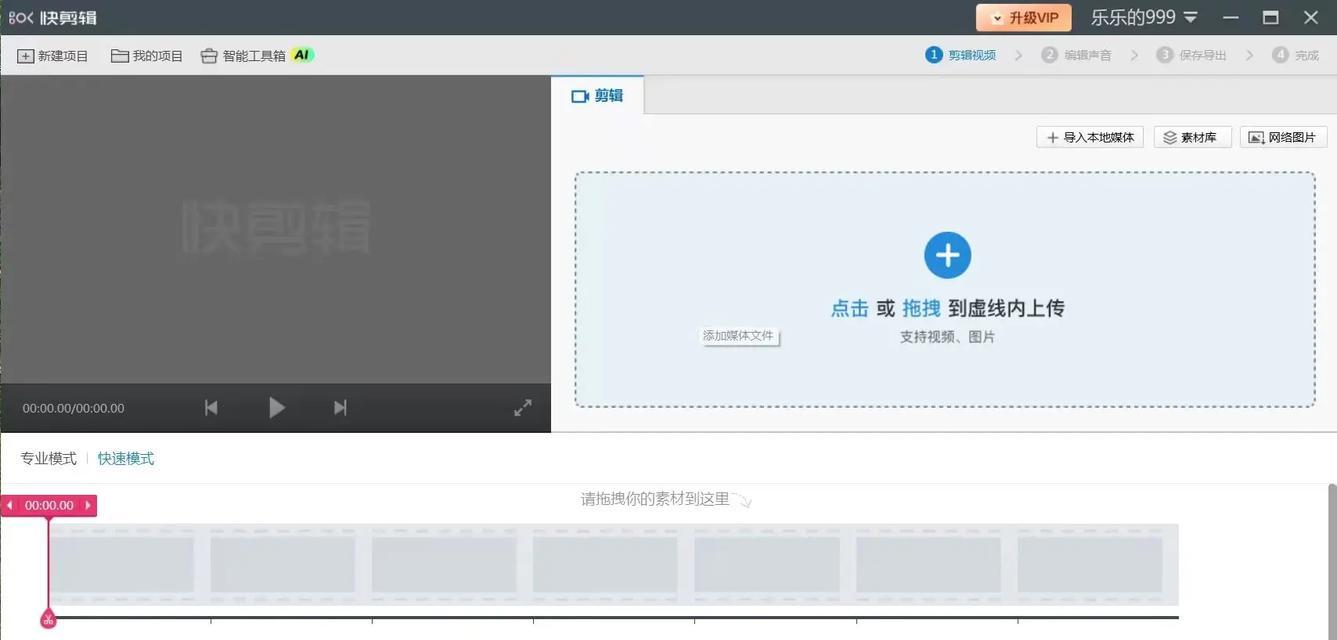Image resolution: width=1337 pixels, height=640 pixels.
Task: Click the right arrow on timecode marker
Action: coord(88,505)
